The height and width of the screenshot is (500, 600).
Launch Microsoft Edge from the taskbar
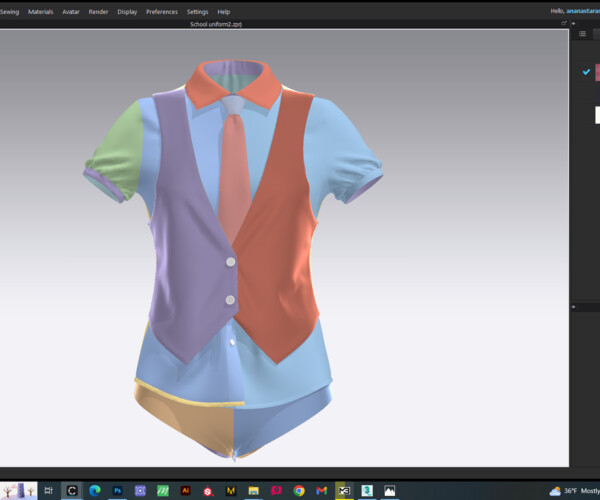point(95,490)
